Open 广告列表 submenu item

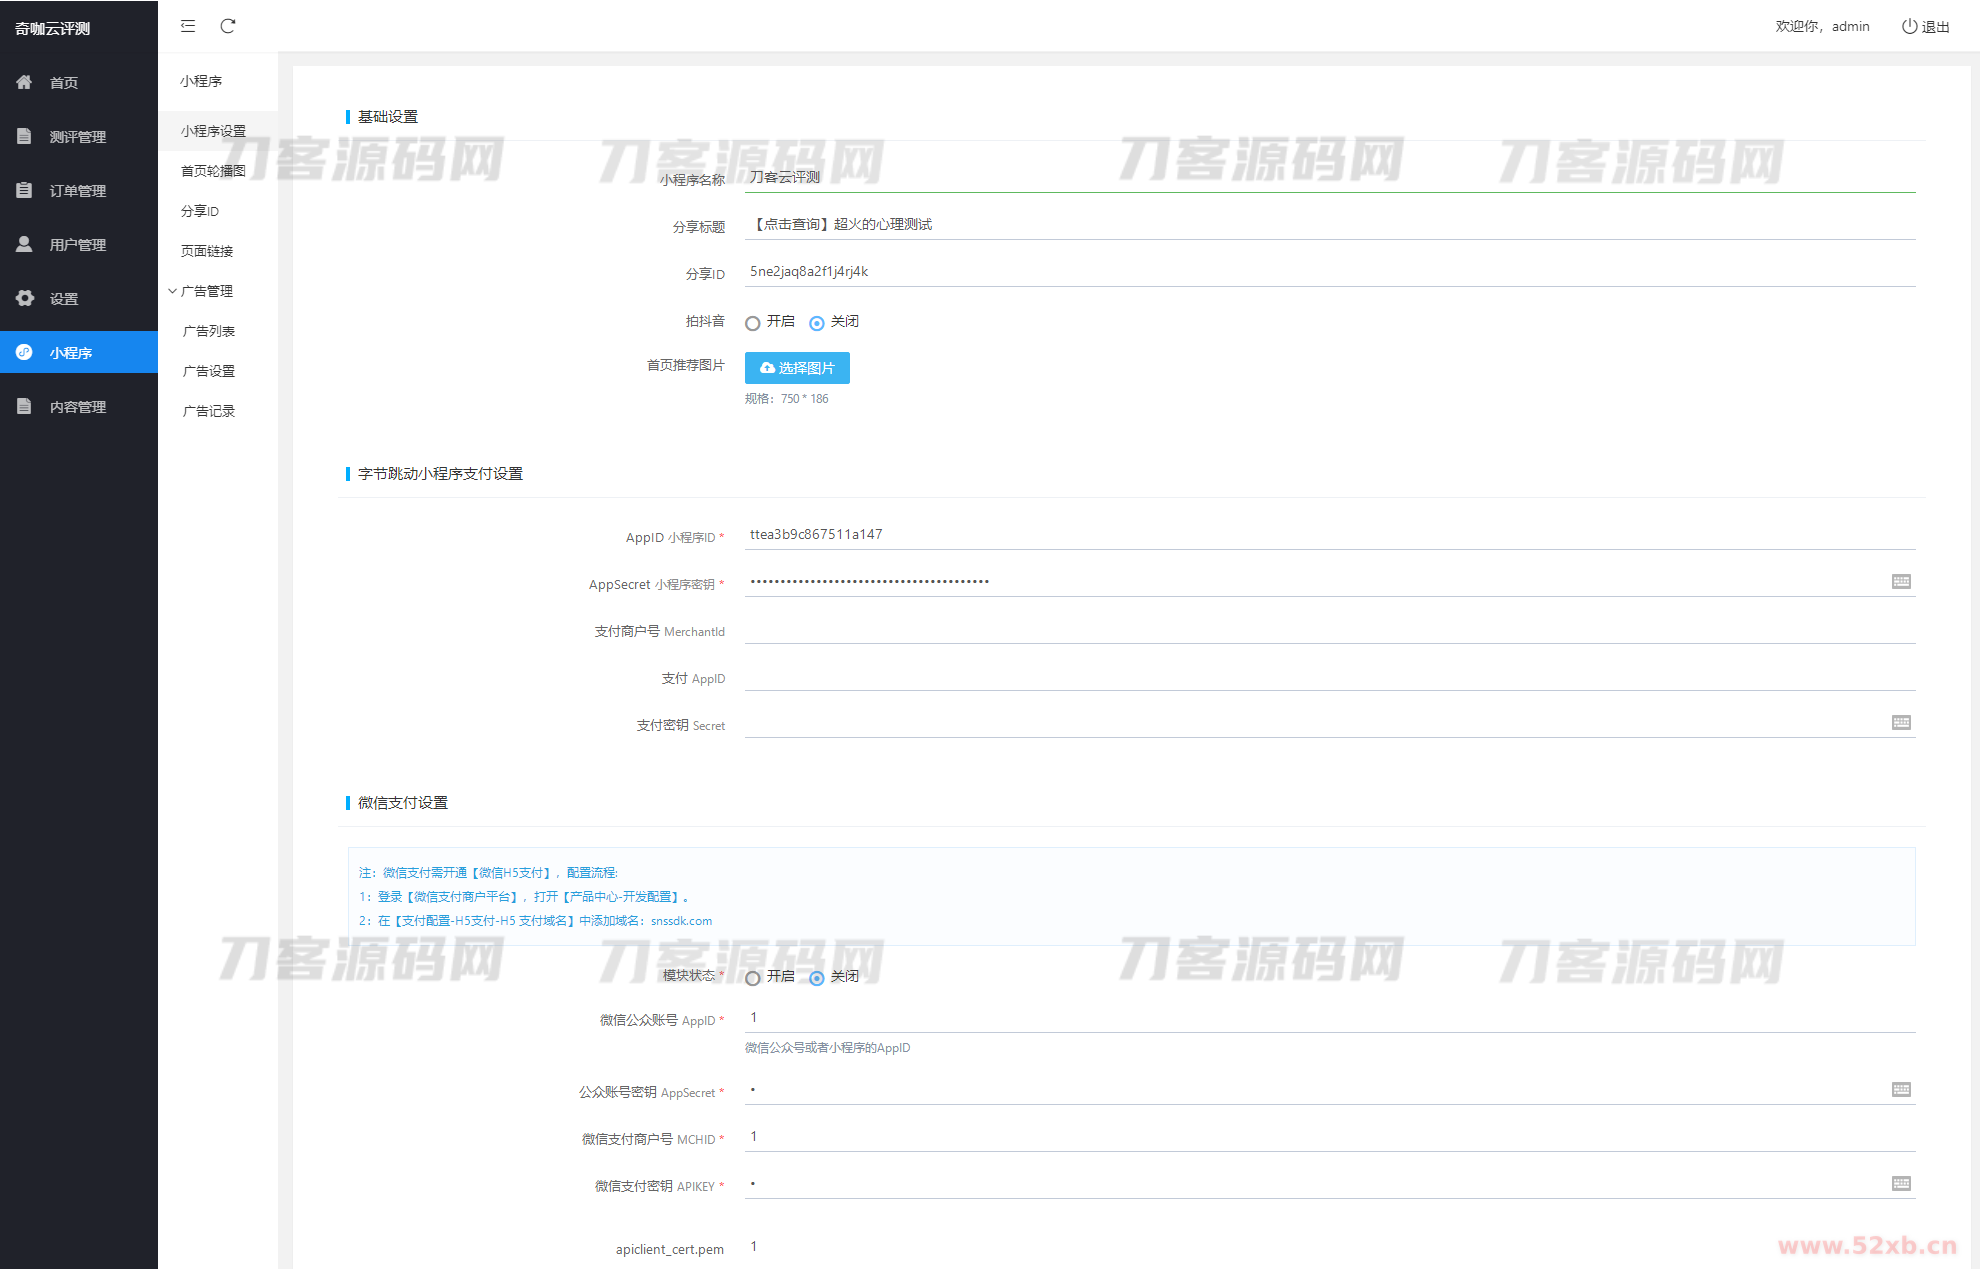(x=209, y=331)
